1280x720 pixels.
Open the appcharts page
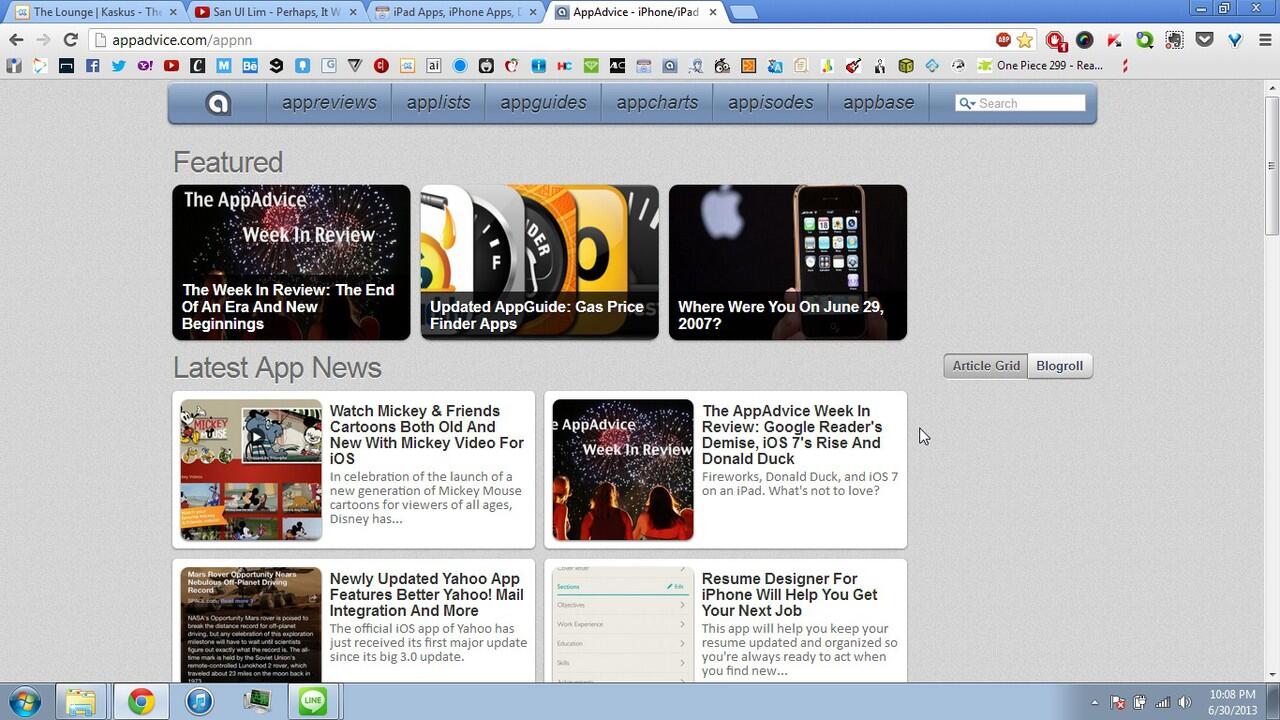coord(657,103)
